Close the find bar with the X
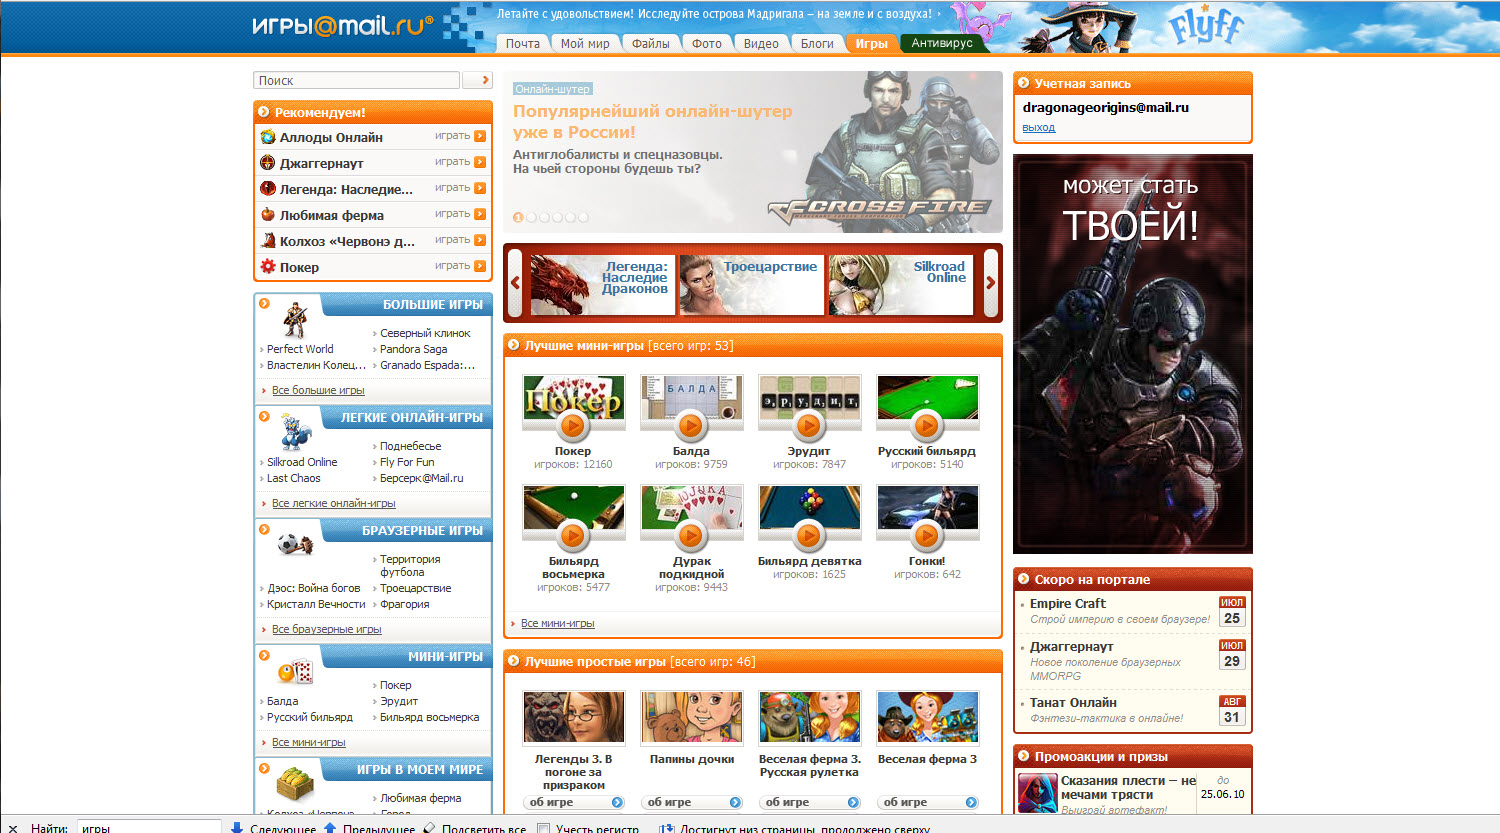The width and height of the screenshot is (1500, 833). click(x=12, y=828)
